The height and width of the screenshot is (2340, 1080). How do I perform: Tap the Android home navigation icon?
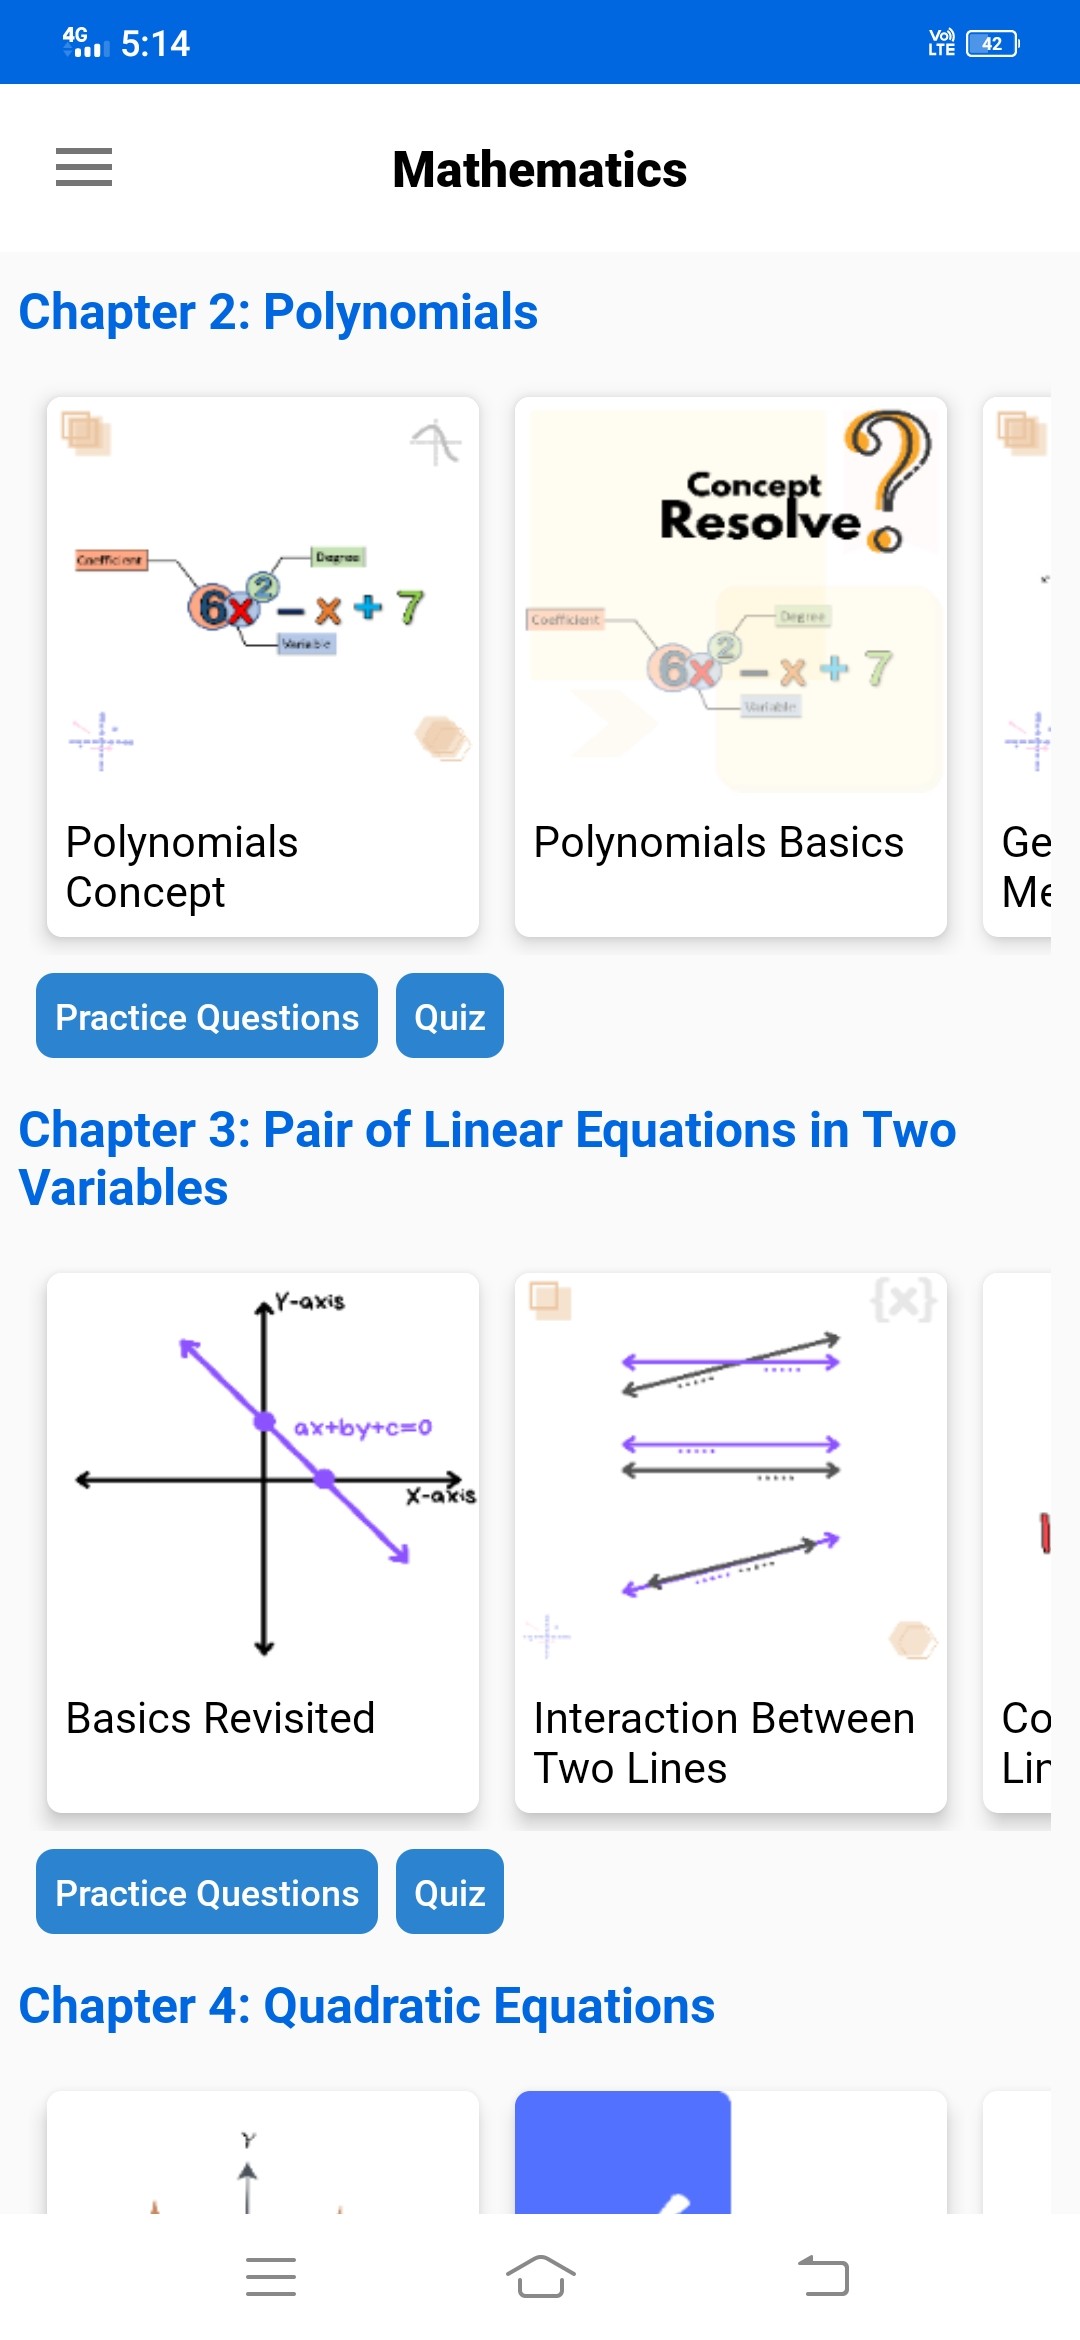pyautogui.click(x=540, y=2277)
